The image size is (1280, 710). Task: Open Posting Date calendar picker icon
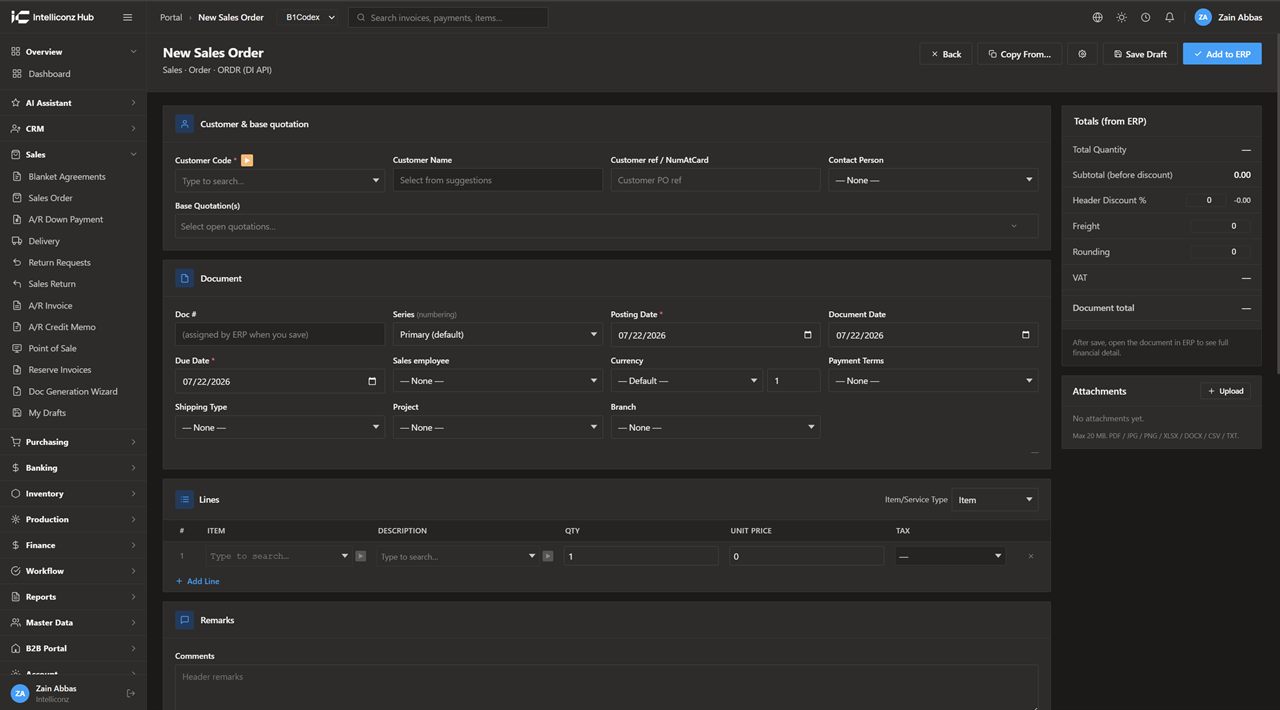(808, 335)
